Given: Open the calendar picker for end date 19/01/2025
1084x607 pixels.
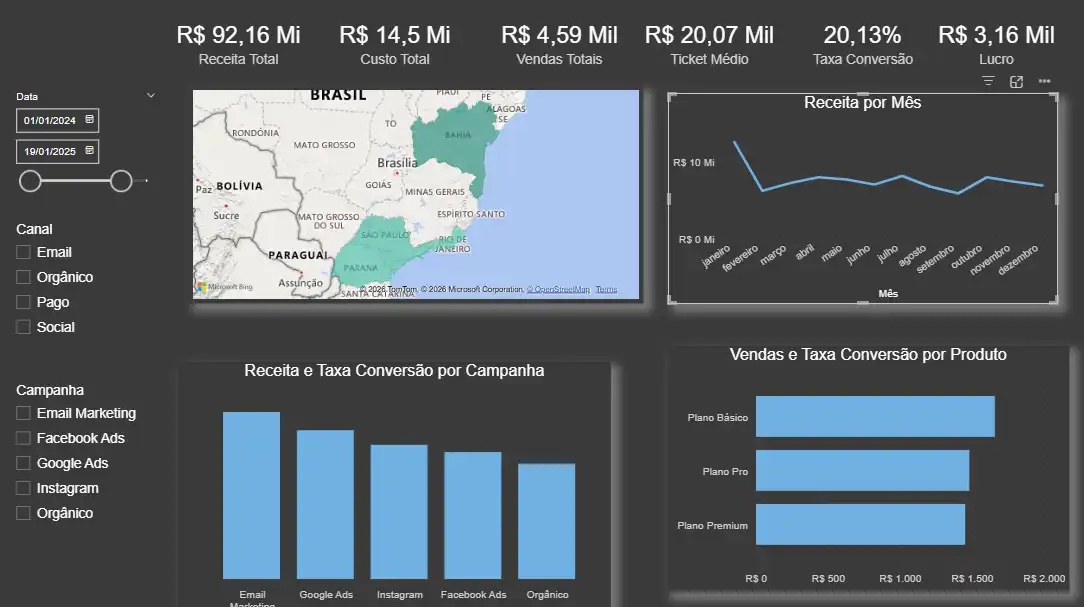Looking at the screenshot, I should (89, 151).
